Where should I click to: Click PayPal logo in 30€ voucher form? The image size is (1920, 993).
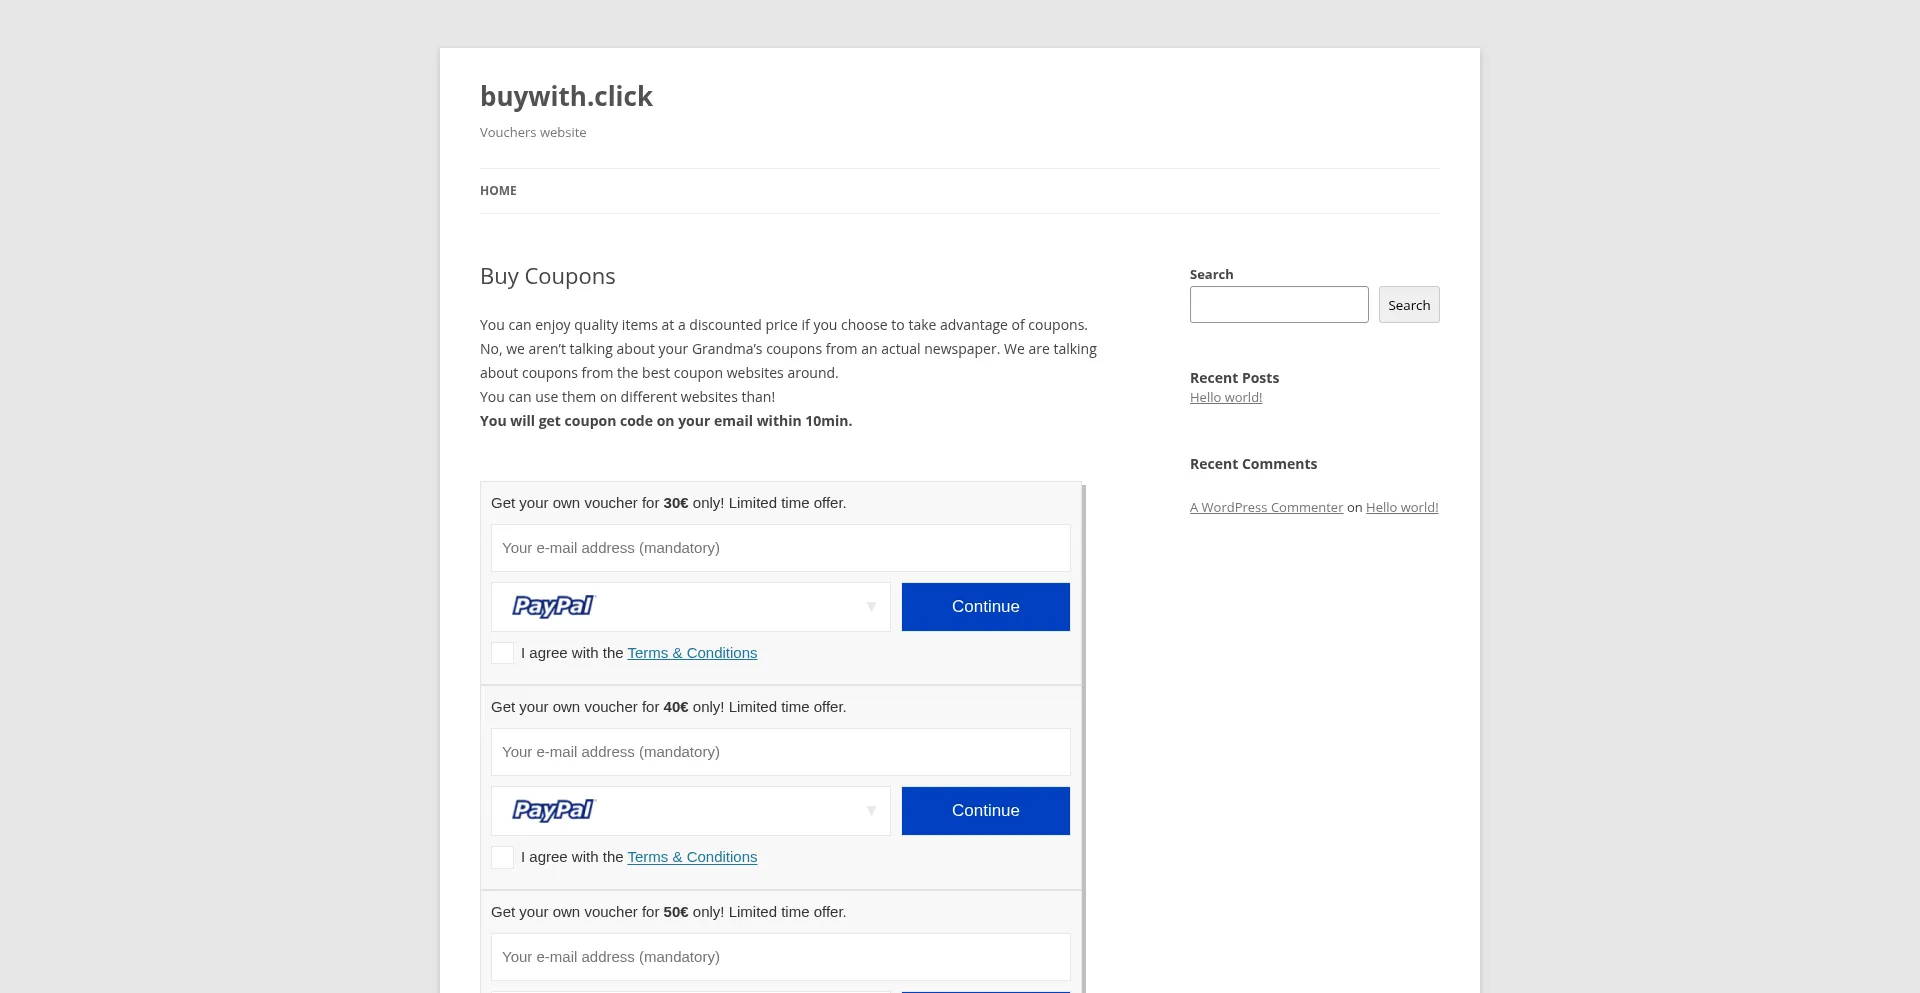click(553, 606)
